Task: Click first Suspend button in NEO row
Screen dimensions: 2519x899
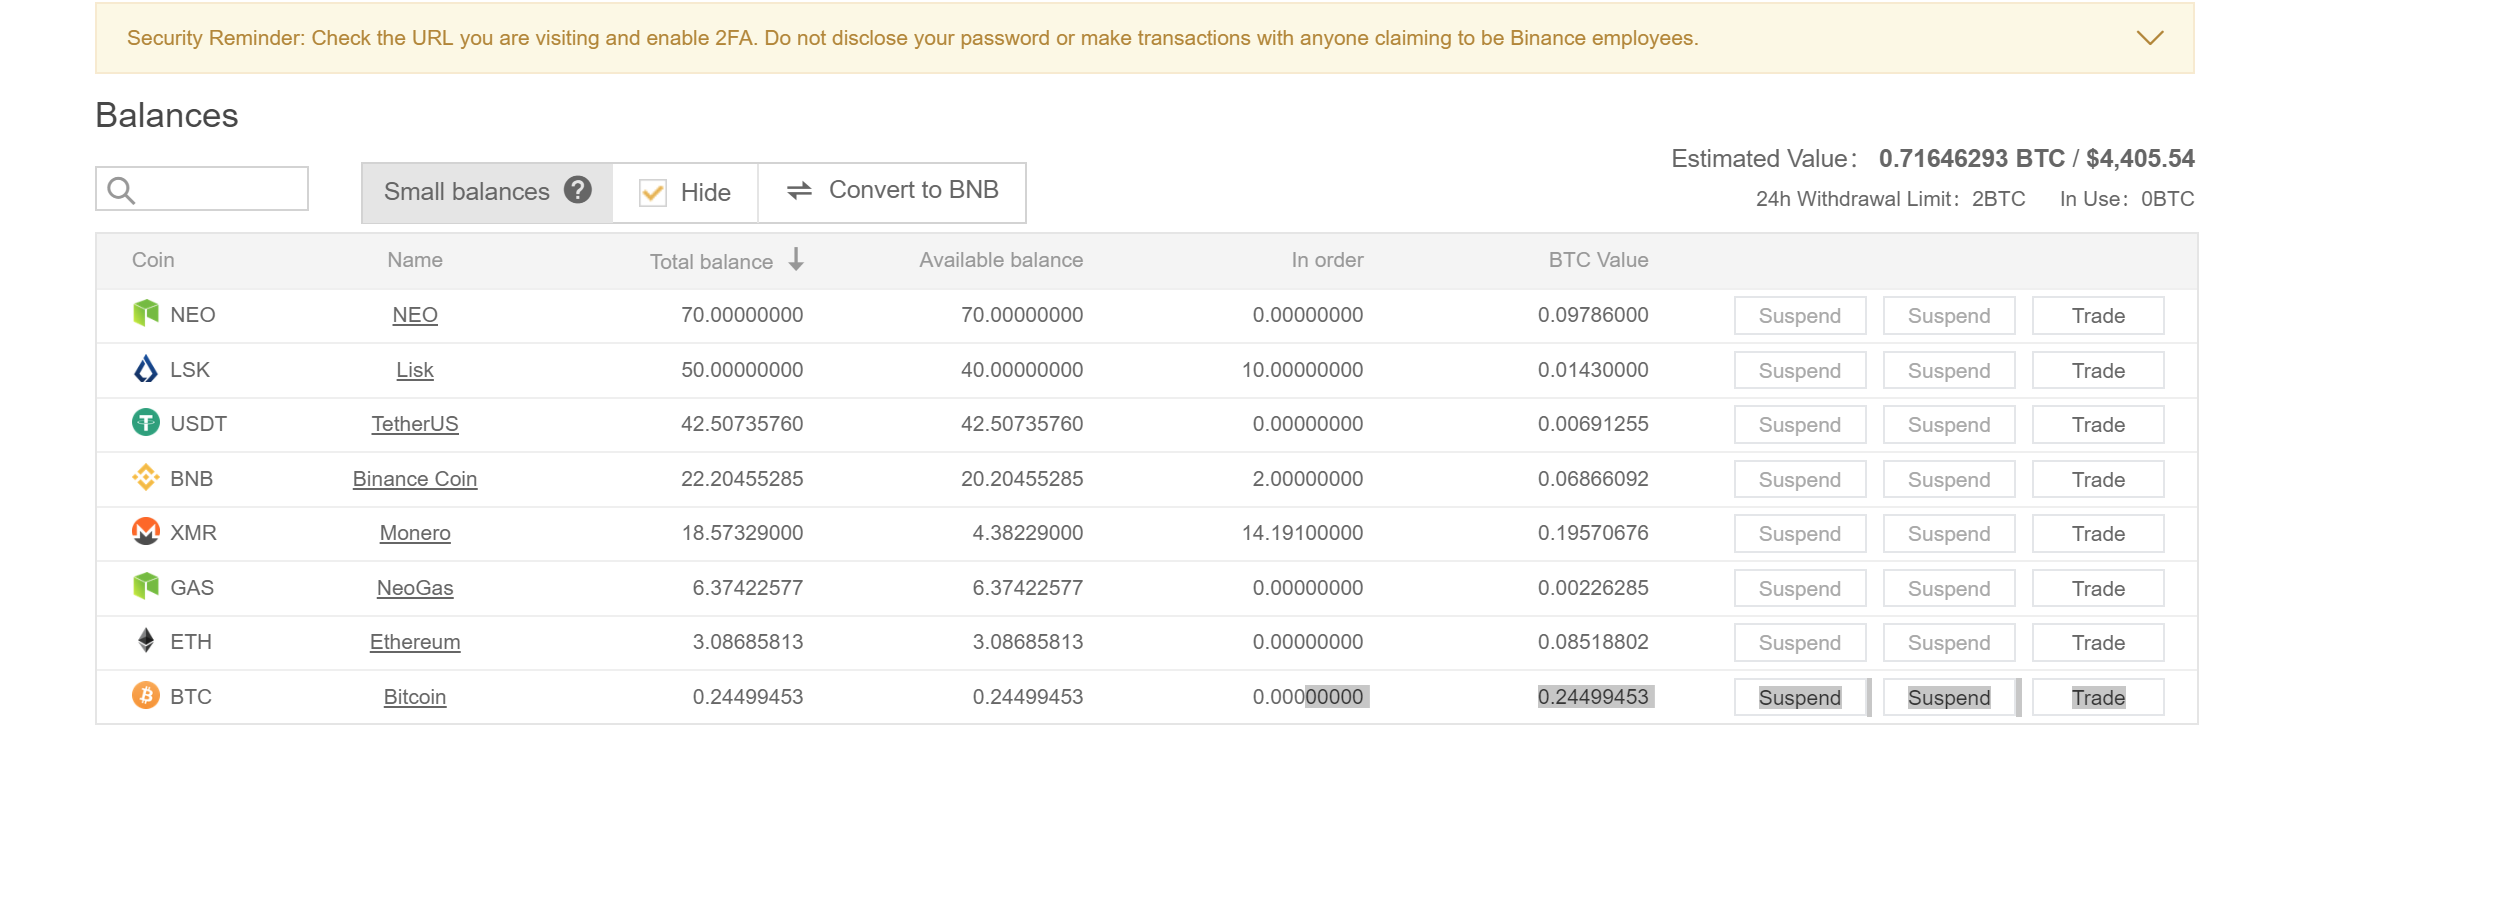Action: (x=1800, y=316)
